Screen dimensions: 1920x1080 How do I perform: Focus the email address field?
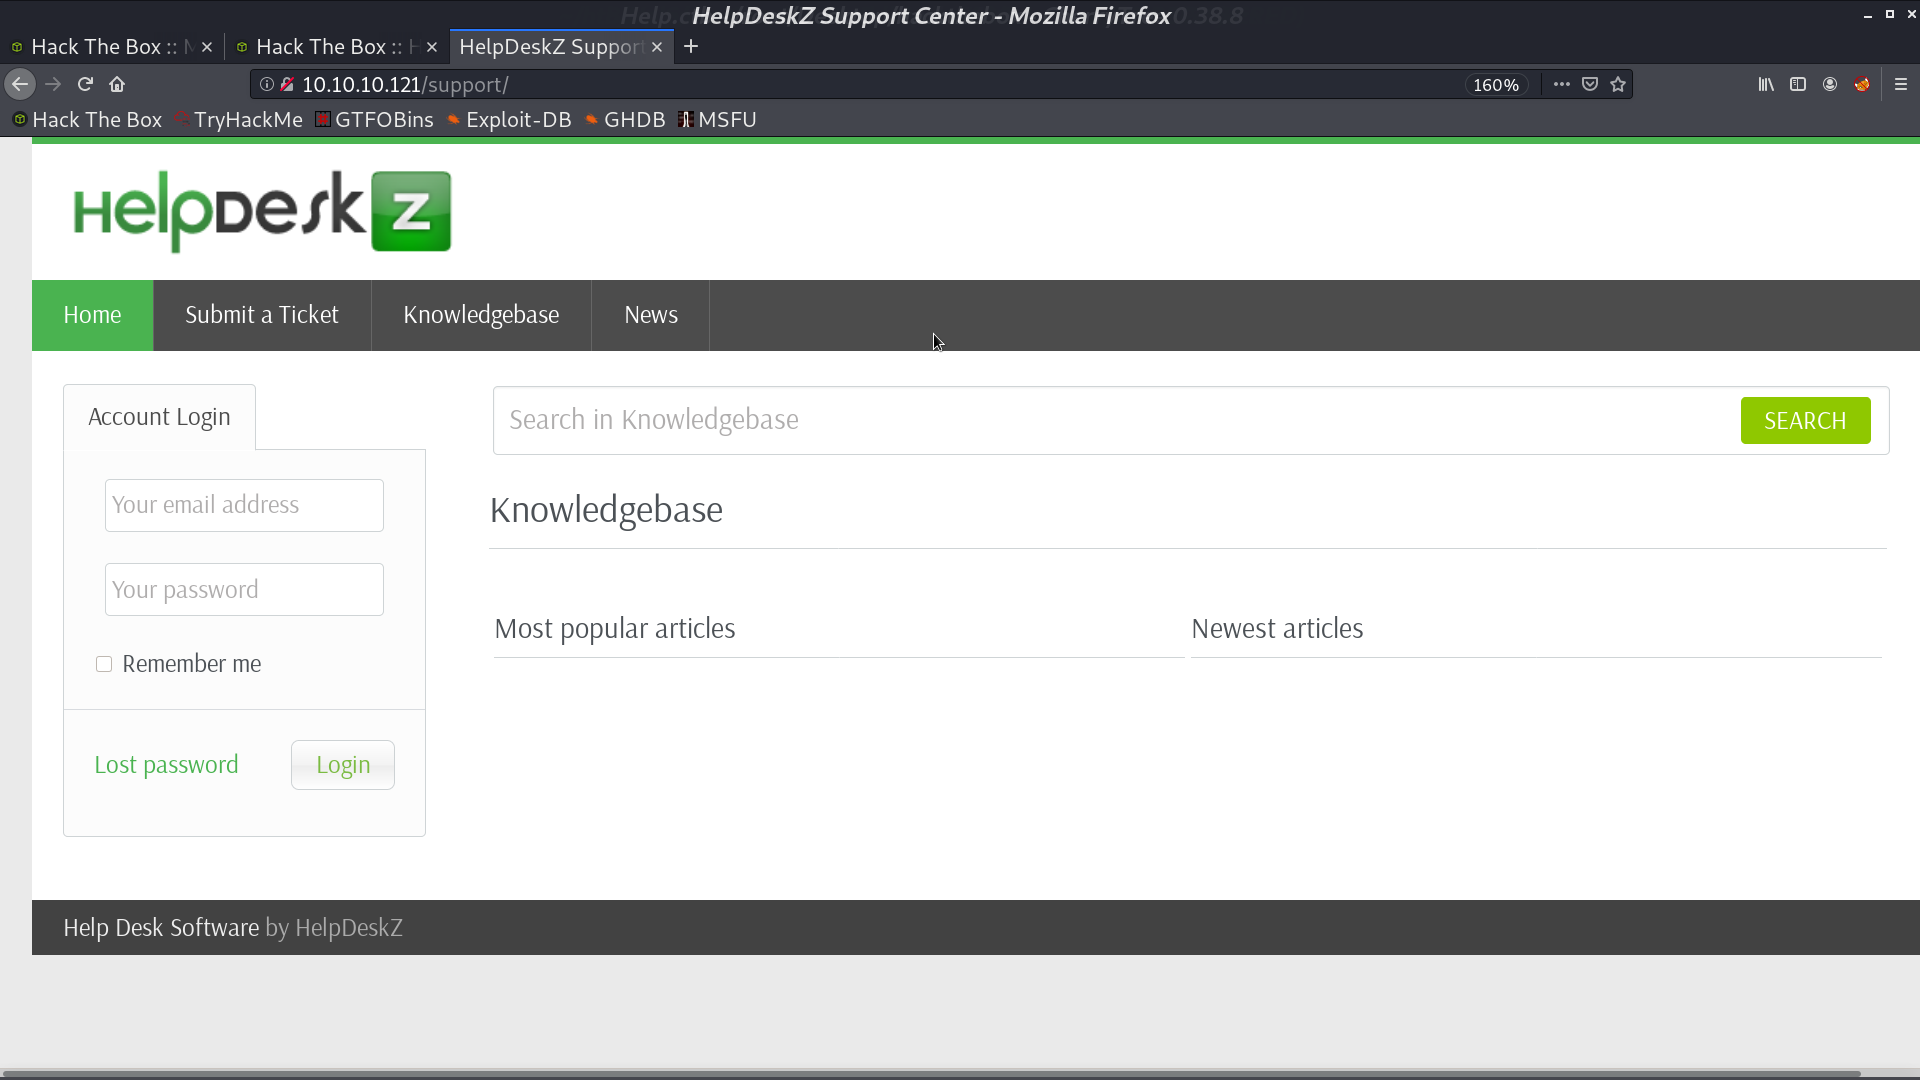tap(244, 505)
